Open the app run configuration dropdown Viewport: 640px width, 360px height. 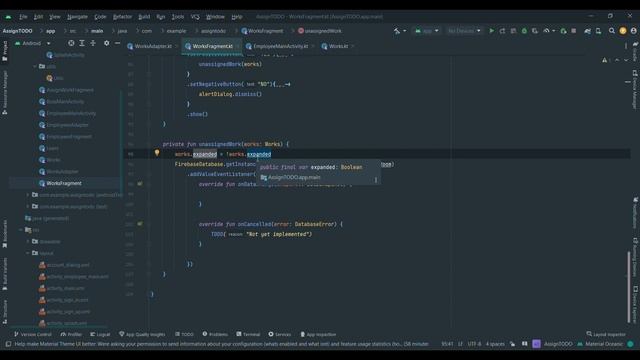coord(427,31)
